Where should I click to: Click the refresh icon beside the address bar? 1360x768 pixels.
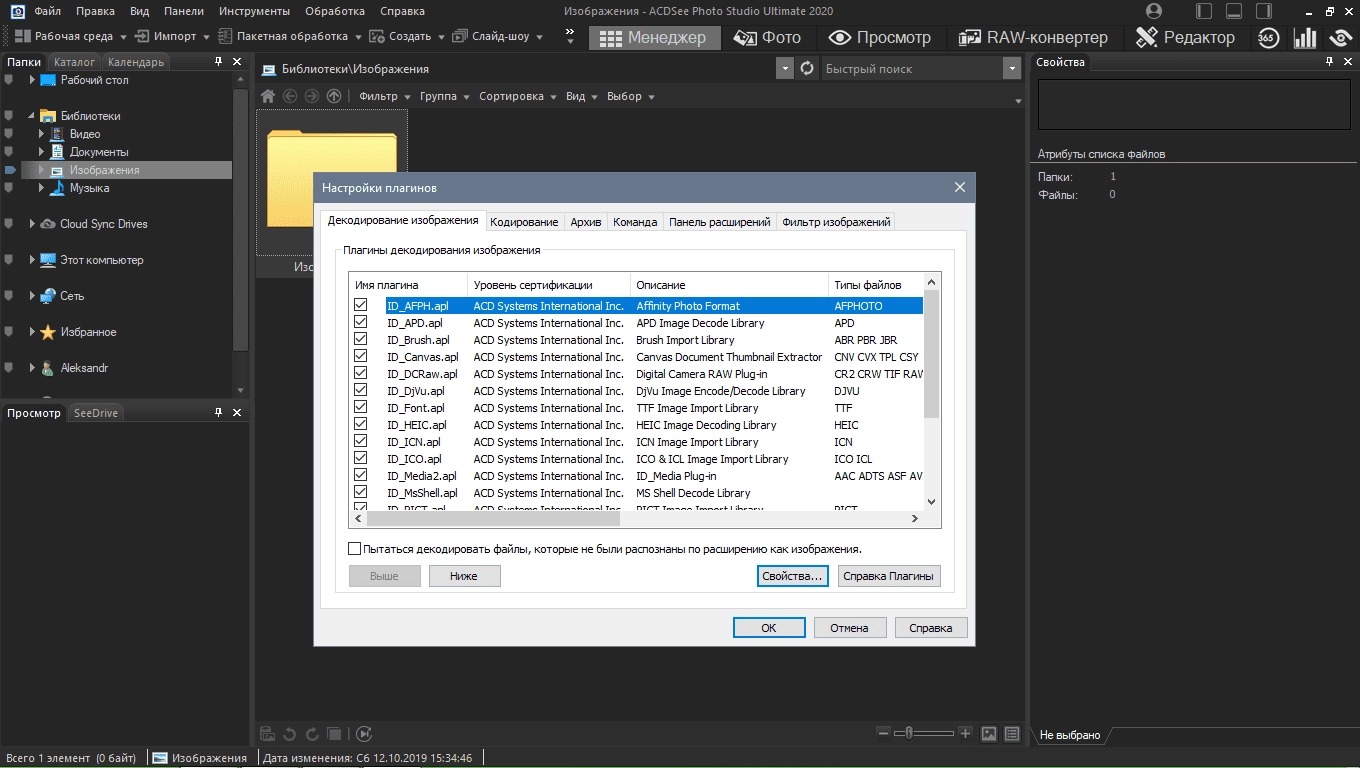pyautogui.click(x=807, y=69)
